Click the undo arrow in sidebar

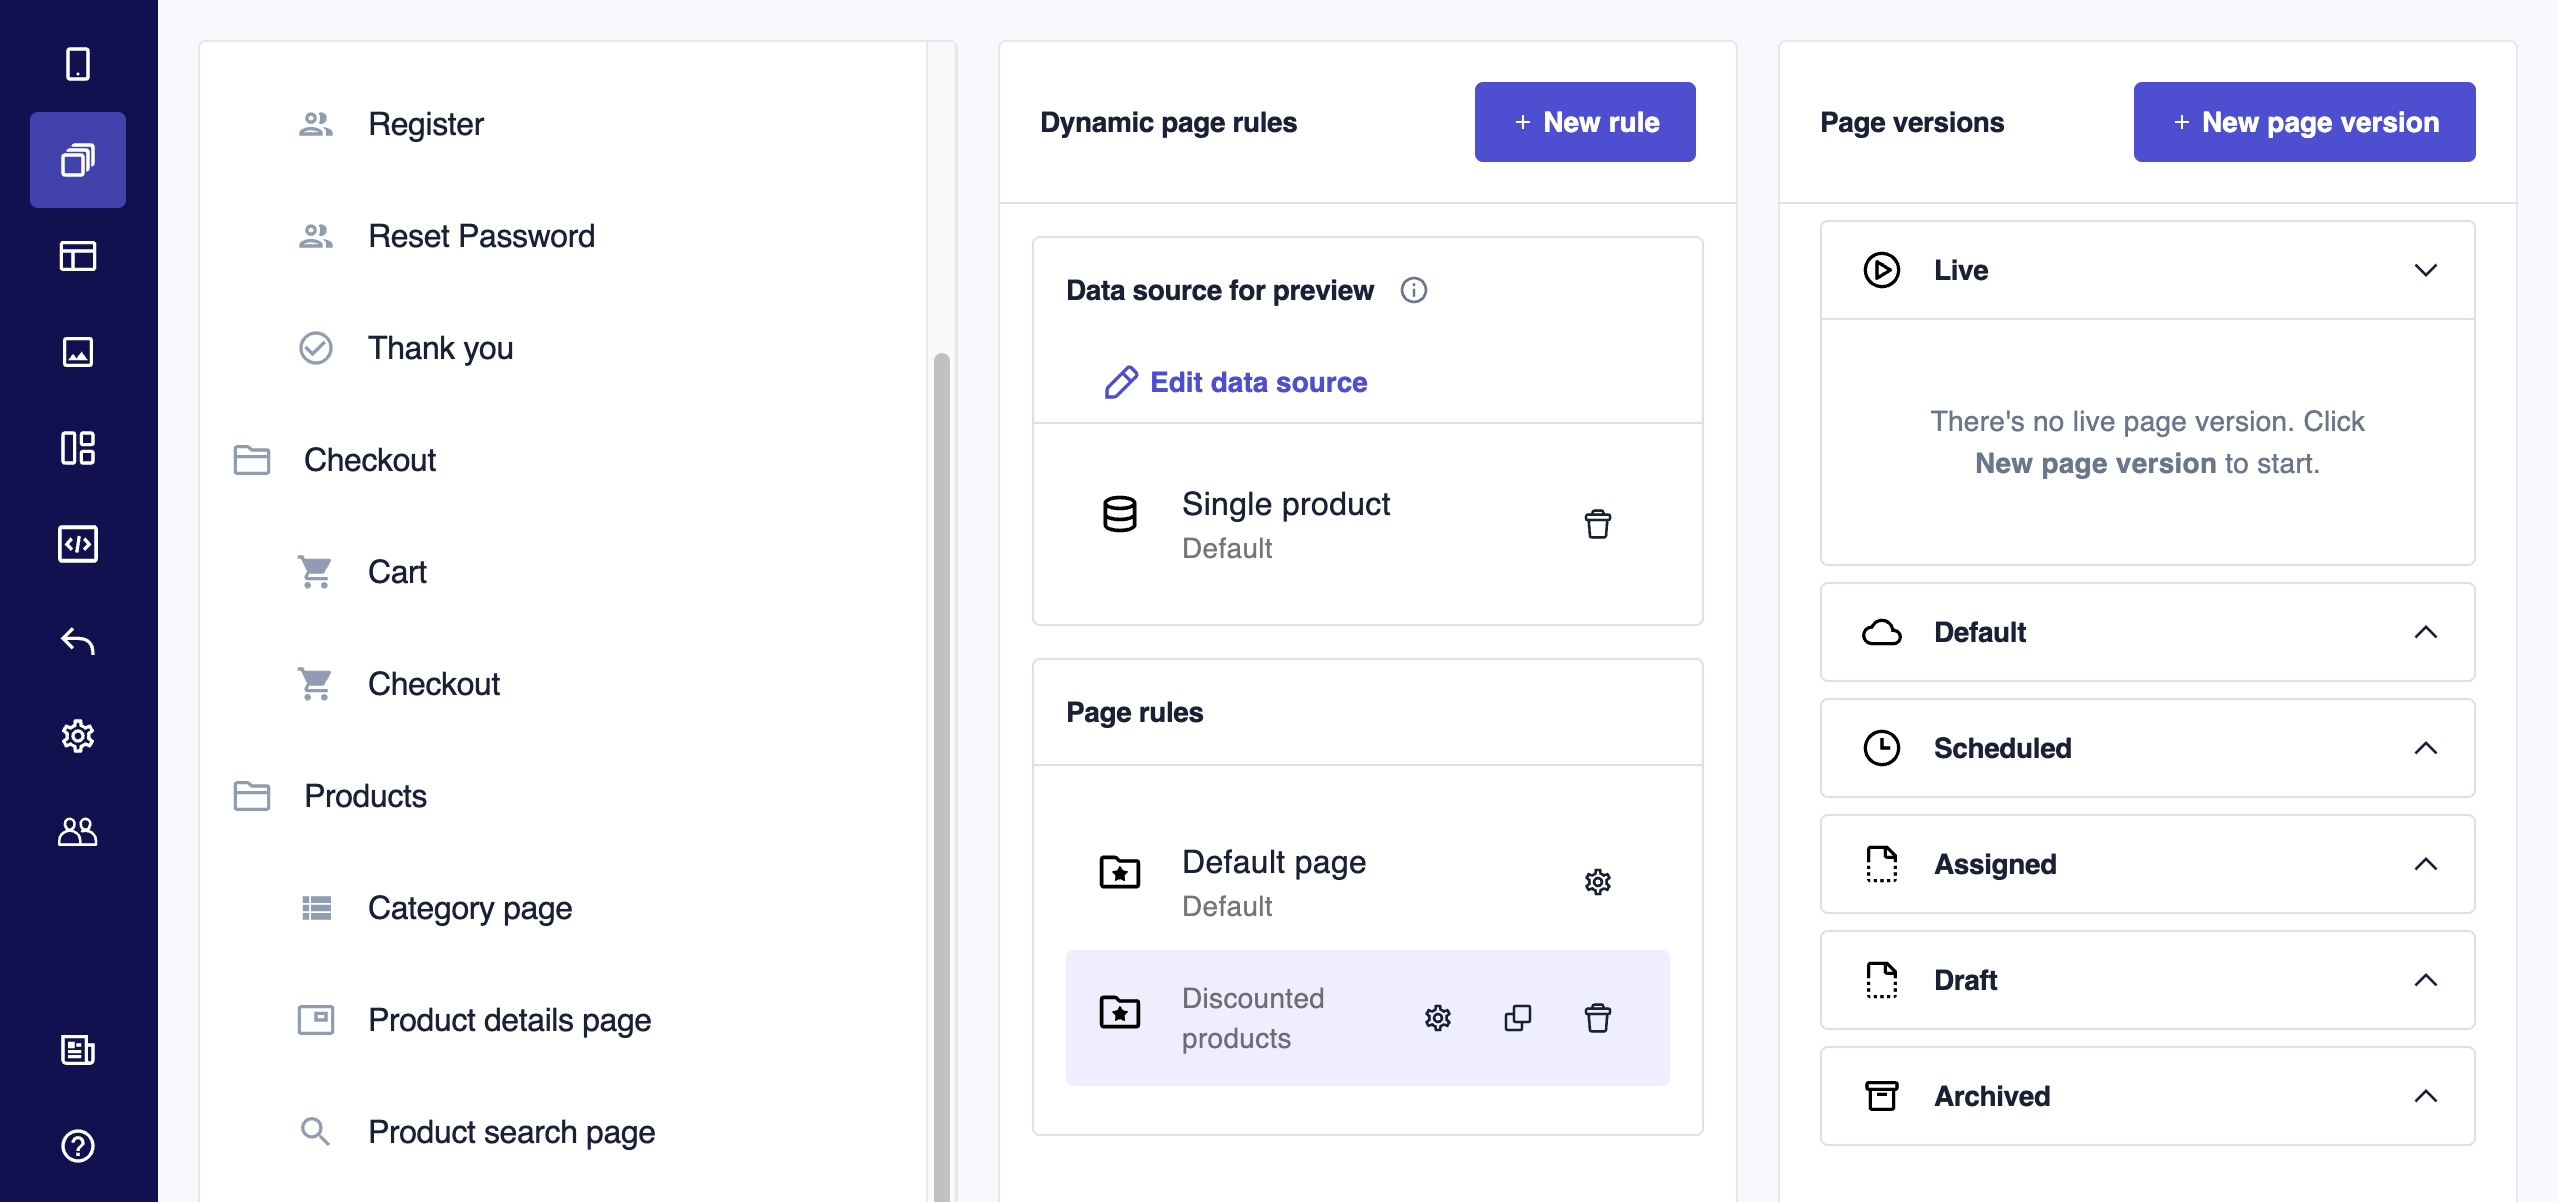[x=78, y=640]
